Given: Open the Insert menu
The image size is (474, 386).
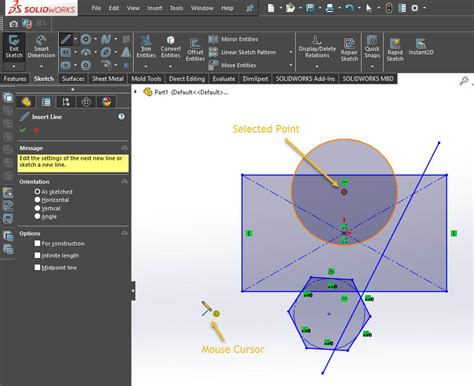Looking at the screenshot, I should [155, 8].
